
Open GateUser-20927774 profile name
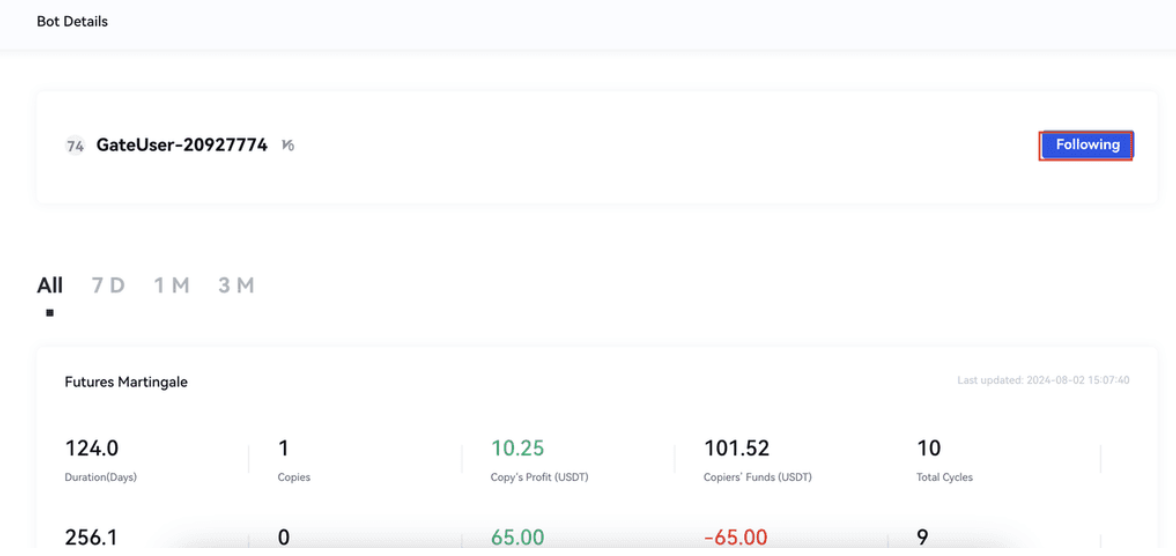click(182, 145)
